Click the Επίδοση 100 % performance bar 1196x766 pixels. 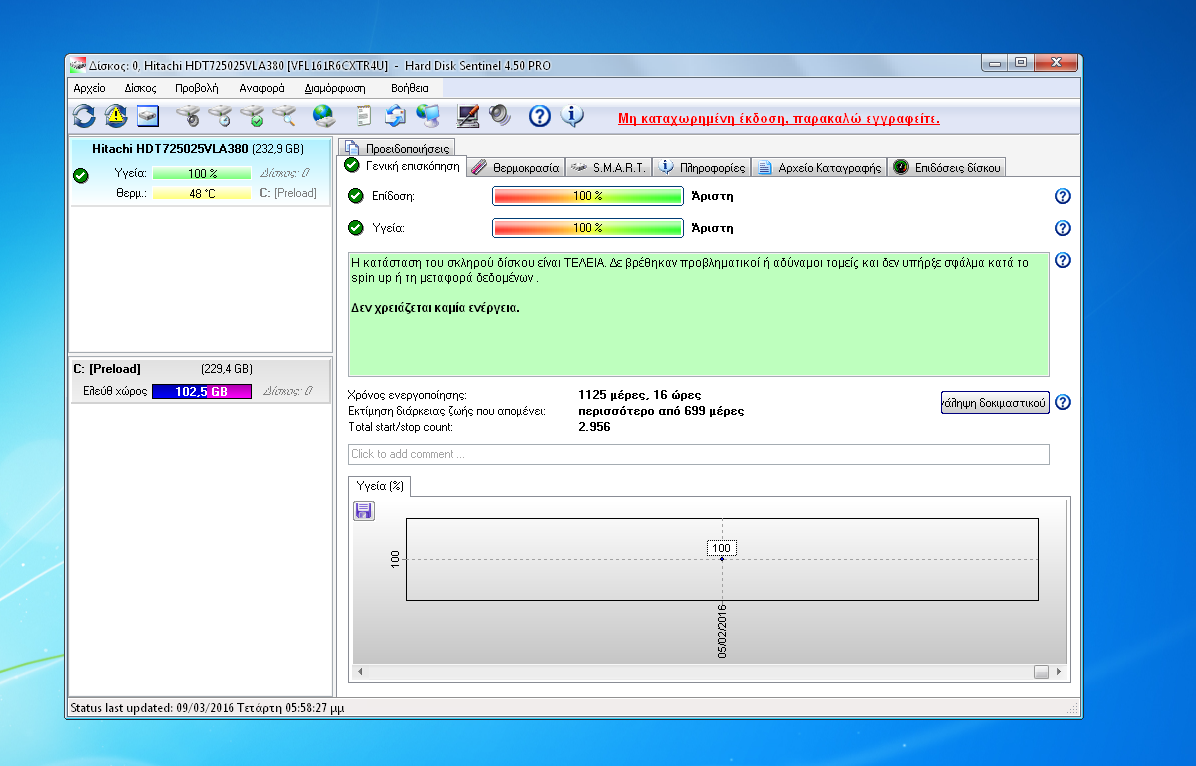point(587,196)
